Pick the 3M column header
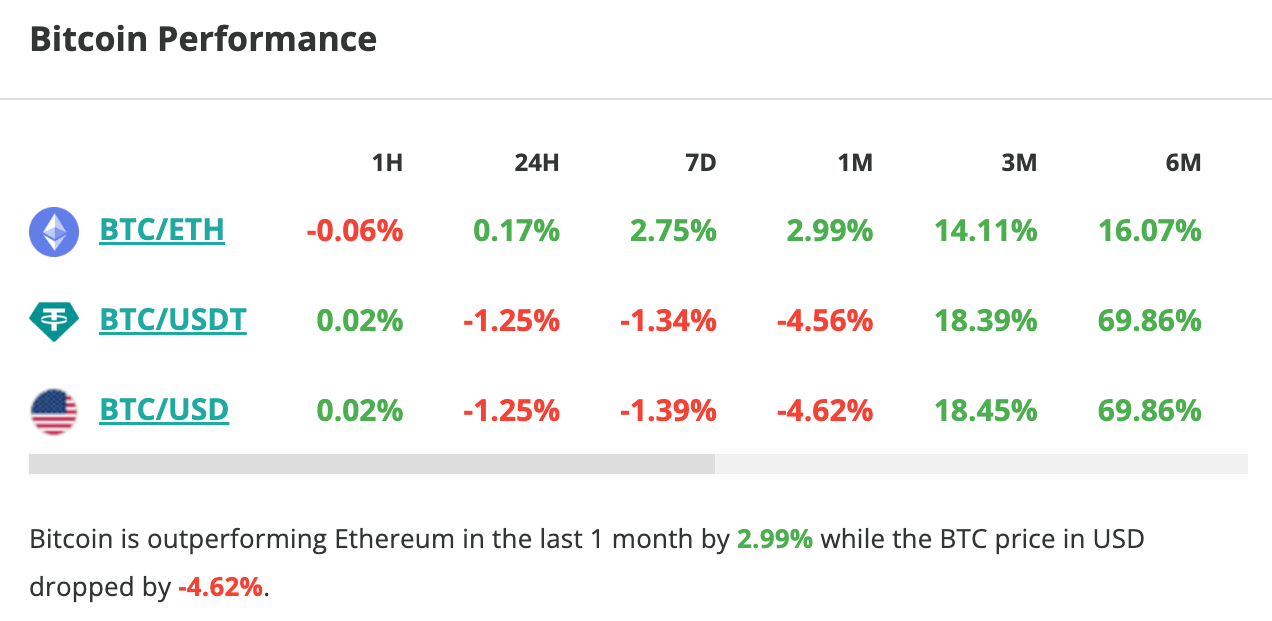The width and height of the screenshot is (1272, 621). 1019,162
